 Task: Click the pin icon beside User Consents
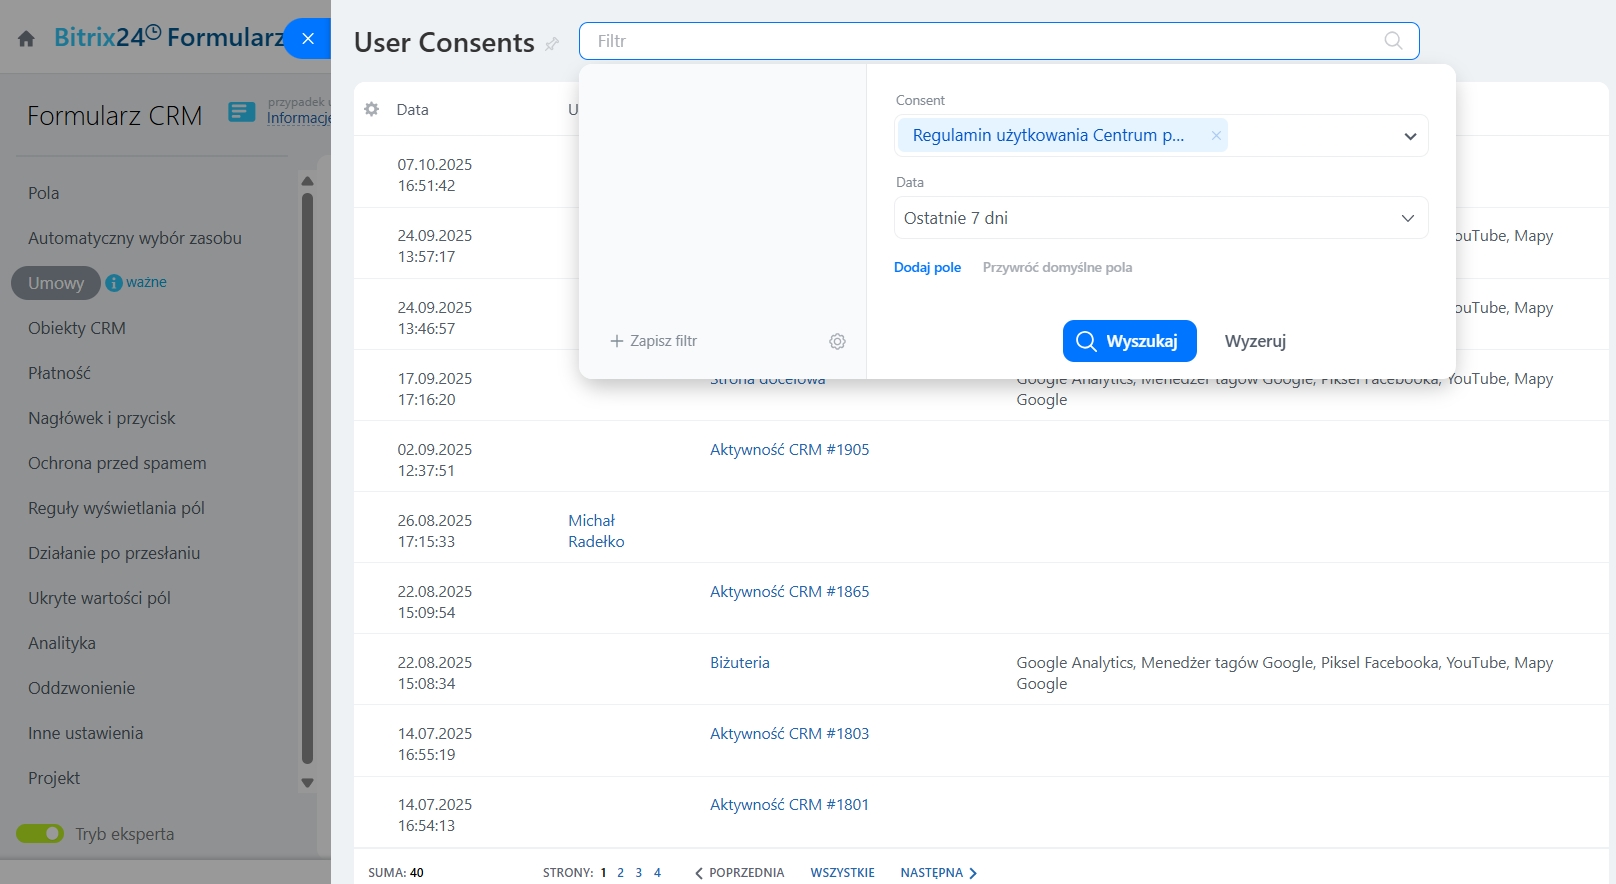click(x=552, y=44)
